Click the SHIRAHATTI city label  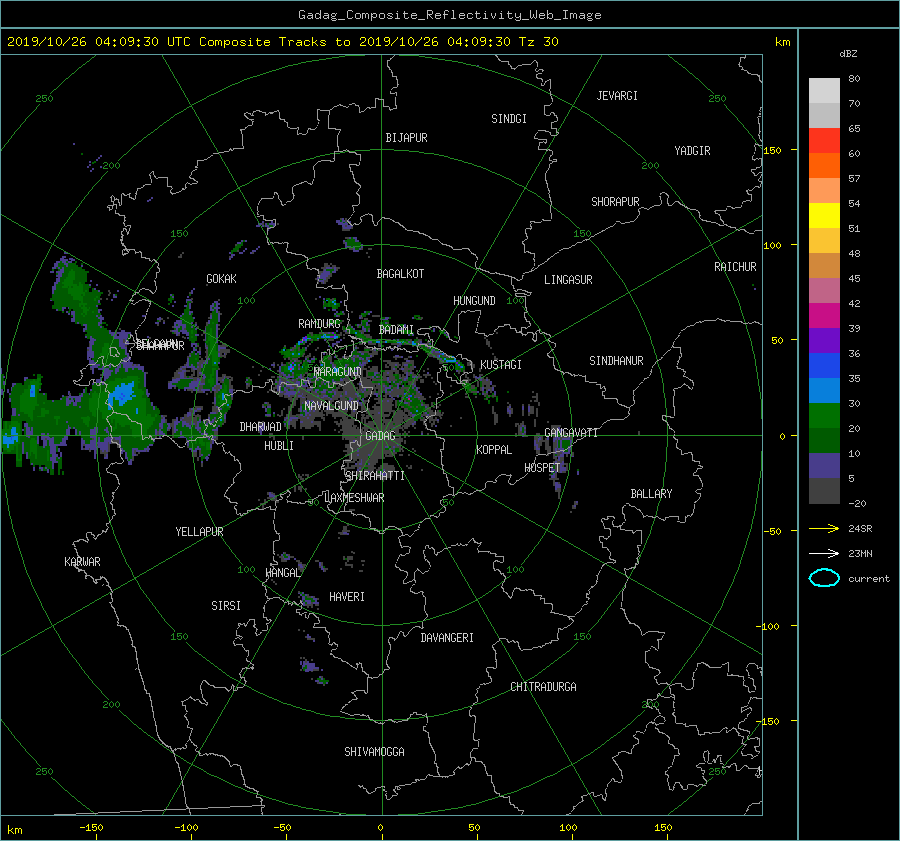tap(375, 476)
